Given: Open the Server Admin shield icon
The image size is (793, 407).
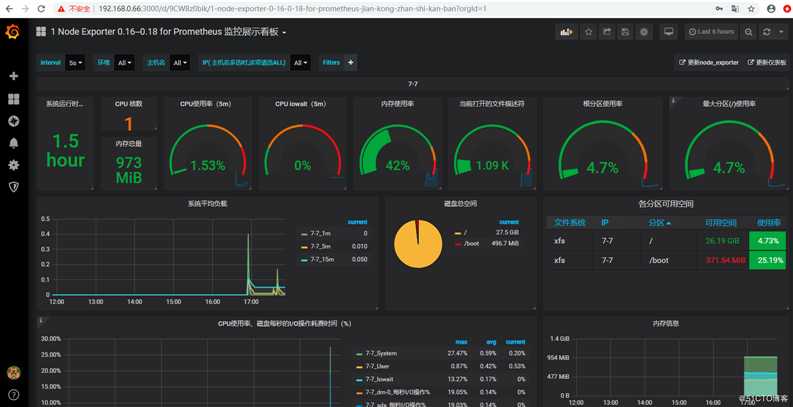Looking at the screenshot, I should point(14,187).
